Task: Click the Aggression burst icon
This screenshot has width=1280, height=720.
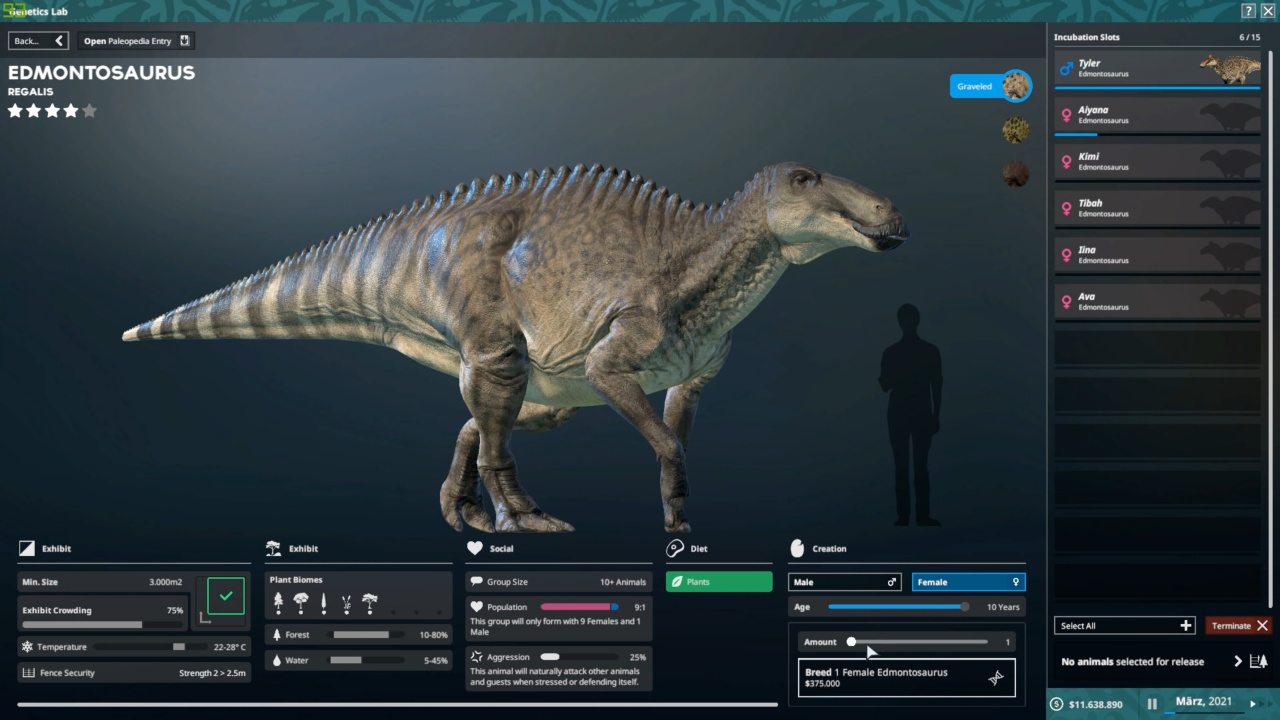Action: (x=477, y=657)
